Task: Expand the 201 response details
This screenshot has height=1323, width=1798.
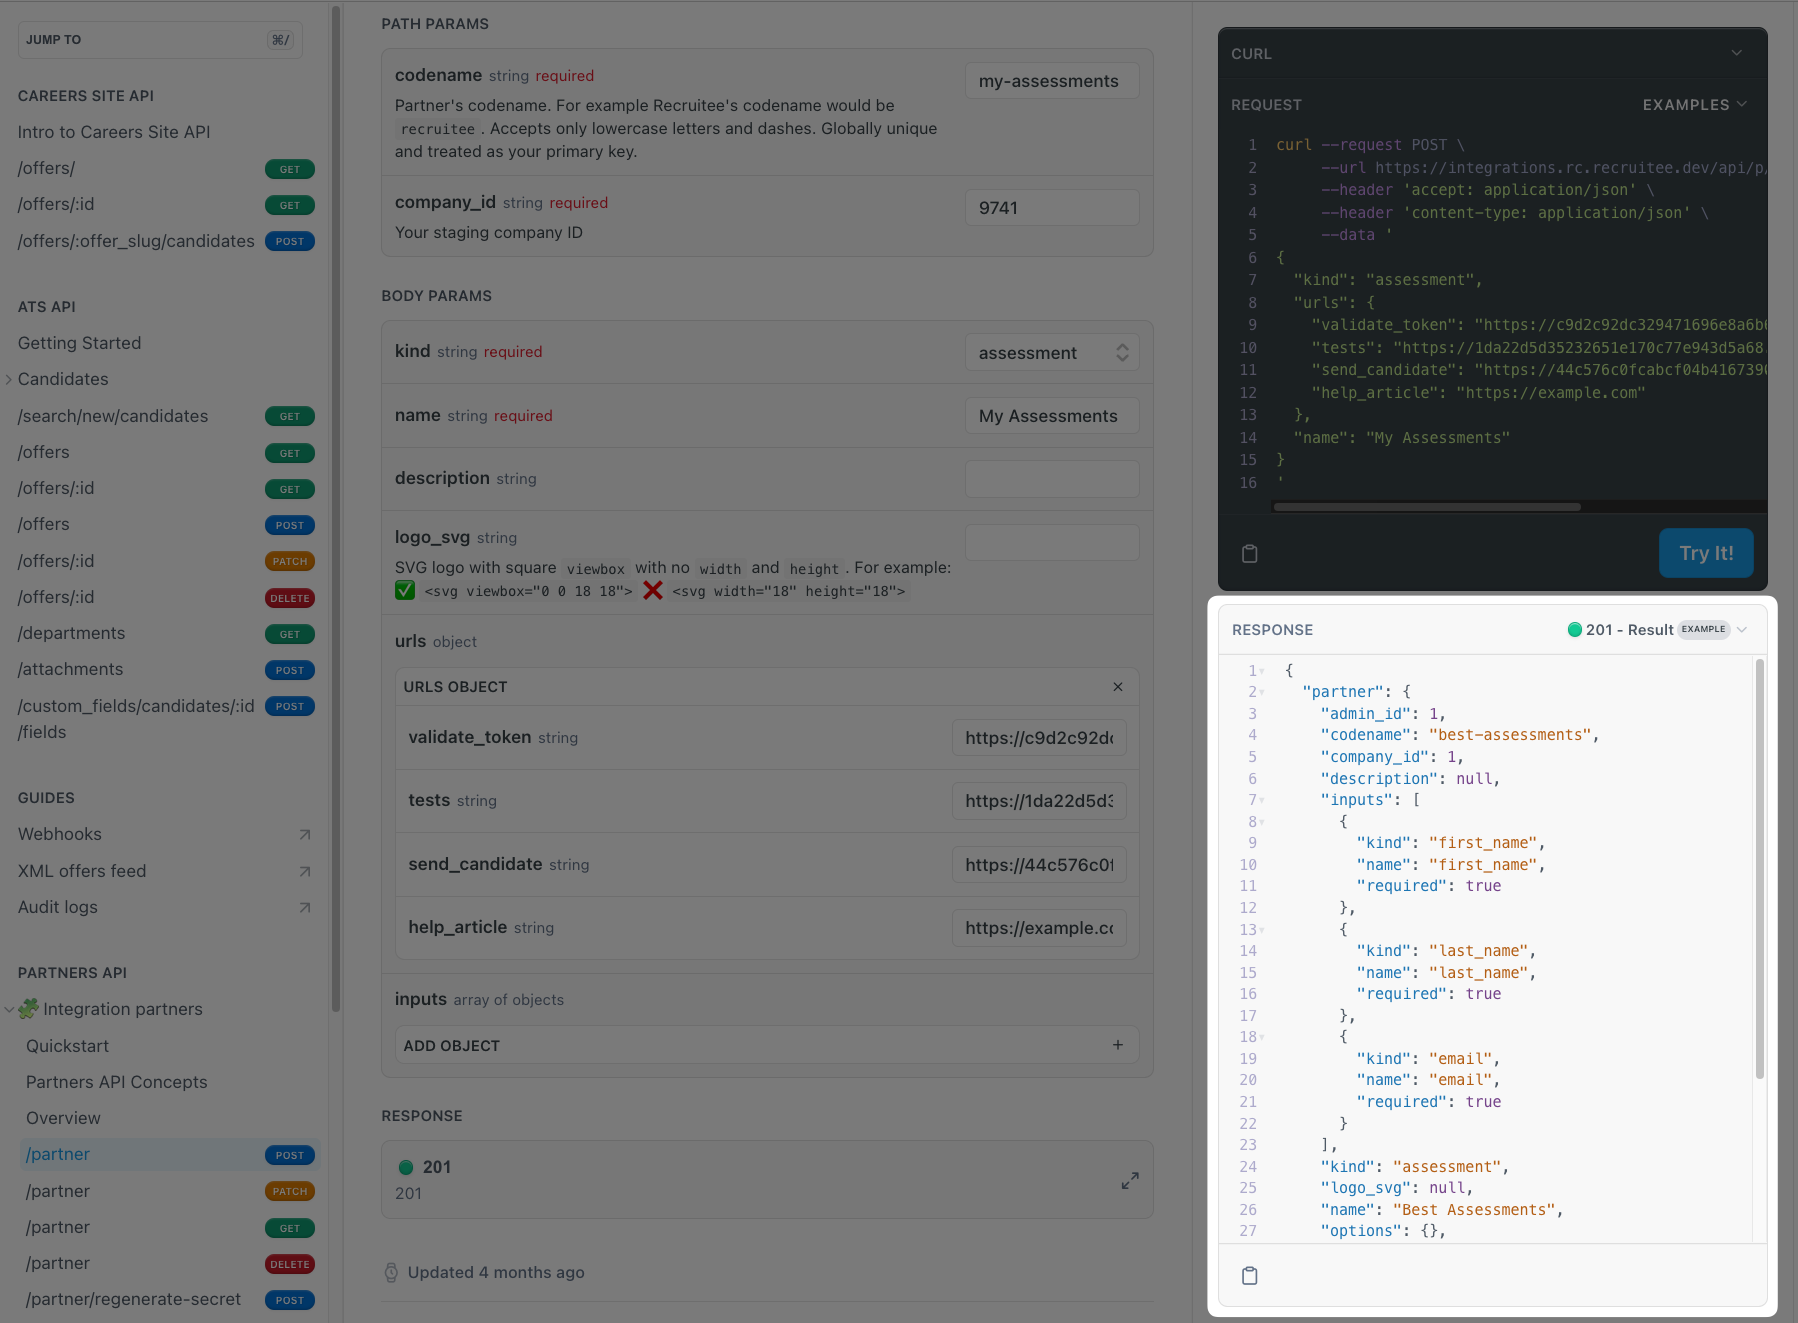Action: click(1130, 1181)
